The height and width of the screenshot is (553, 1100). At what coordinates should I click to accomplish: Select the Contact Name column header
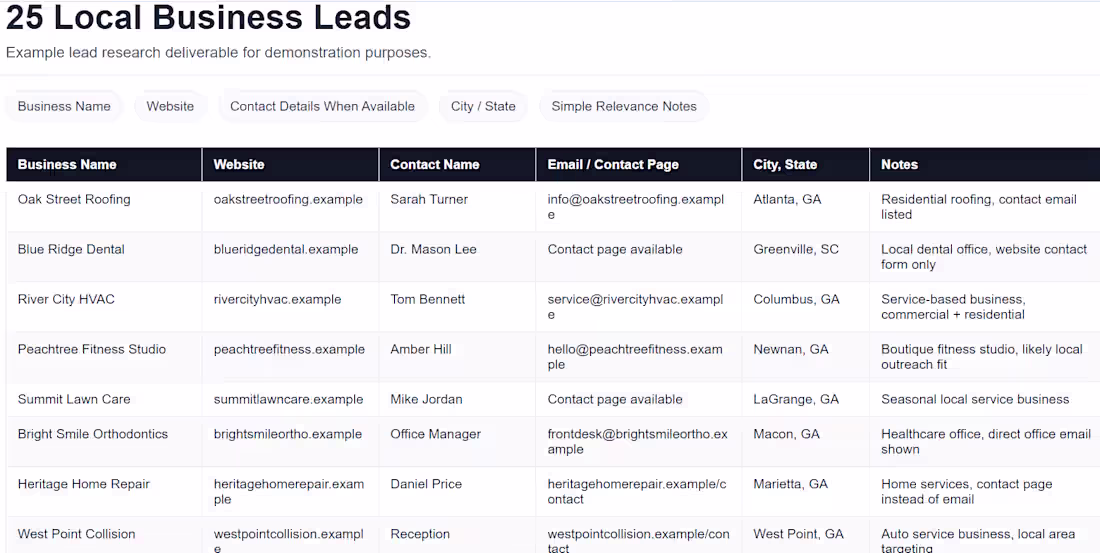click(x=435, y=164)
